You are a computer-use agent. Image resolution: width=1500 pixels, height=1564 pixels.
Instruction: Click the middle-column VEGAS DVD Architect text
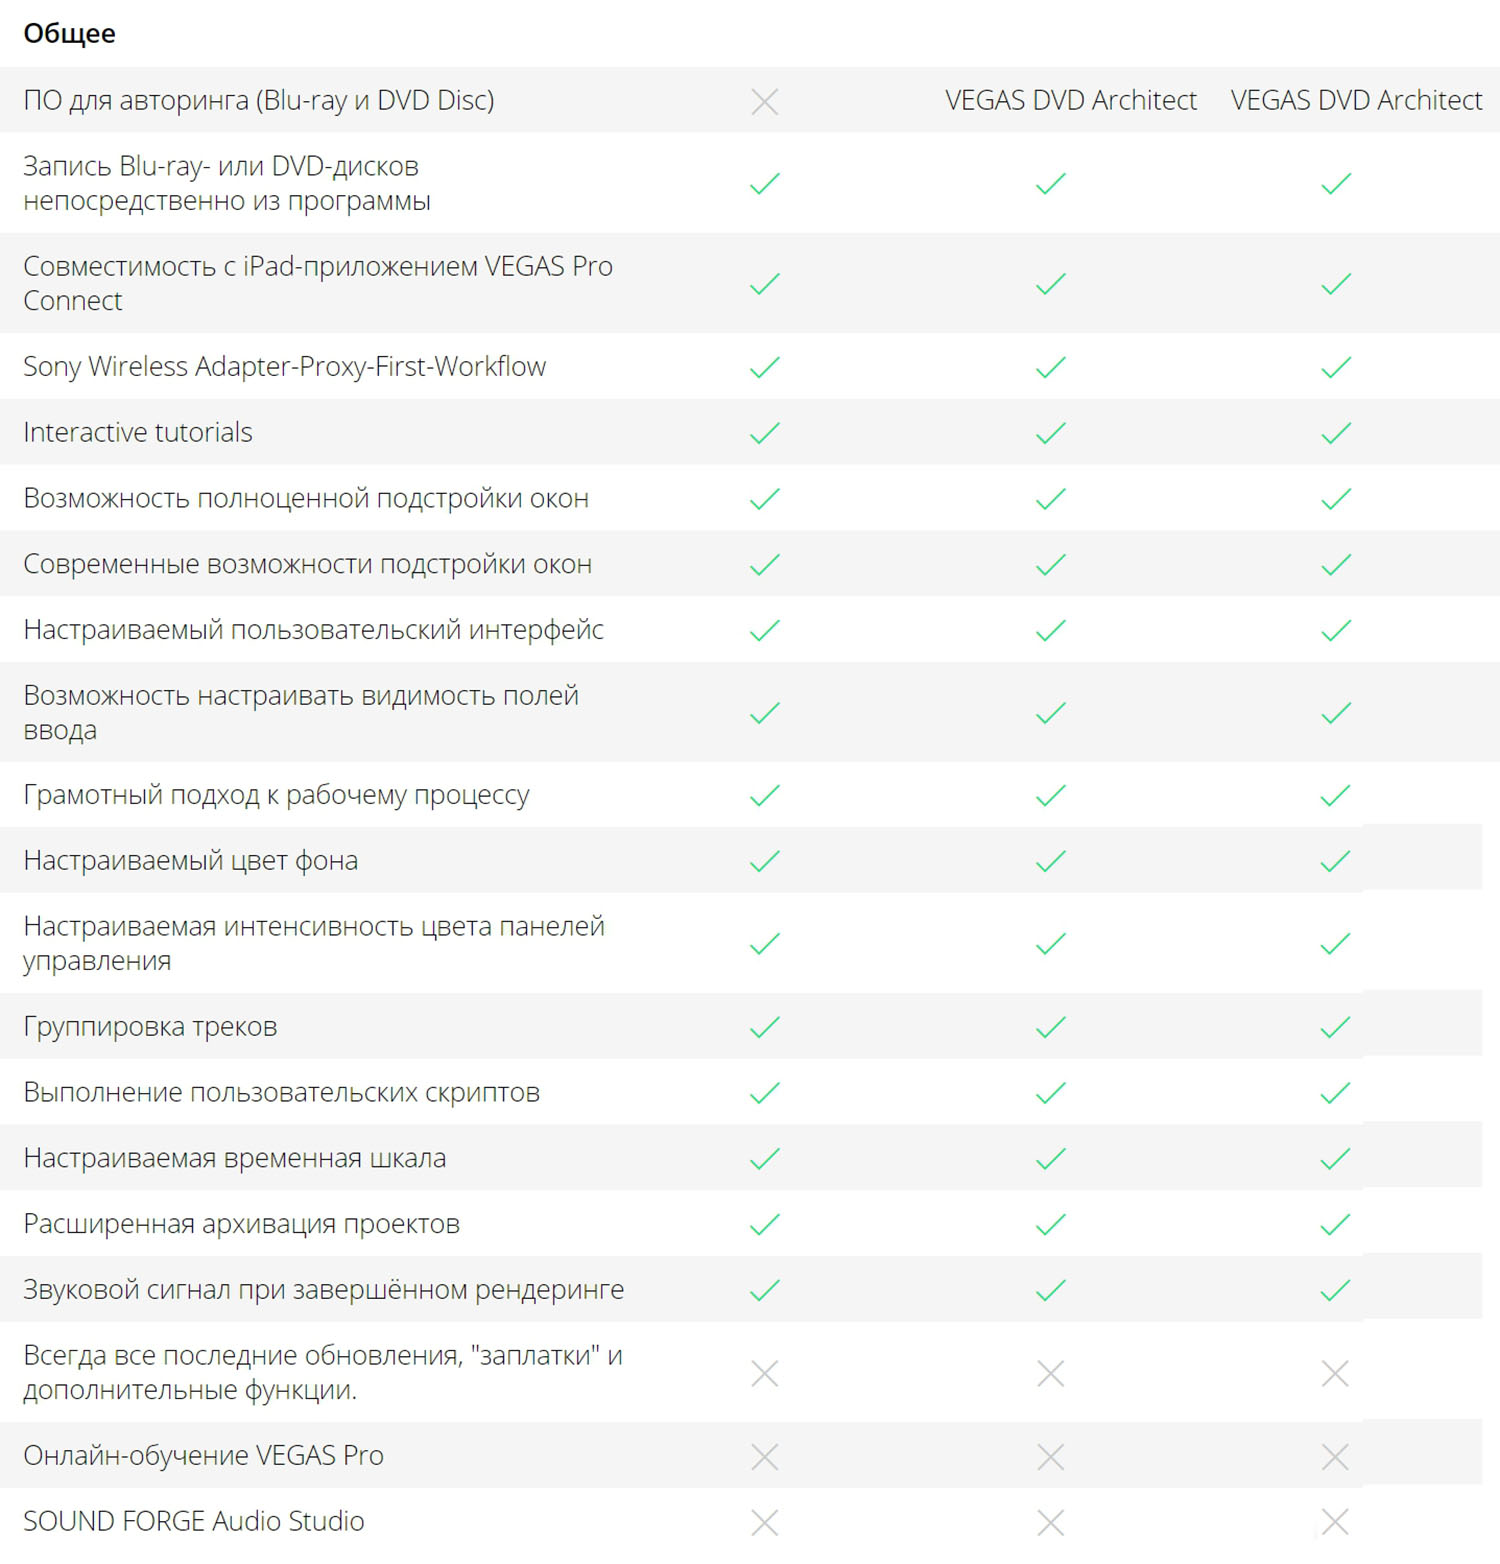coord(1070,100)
